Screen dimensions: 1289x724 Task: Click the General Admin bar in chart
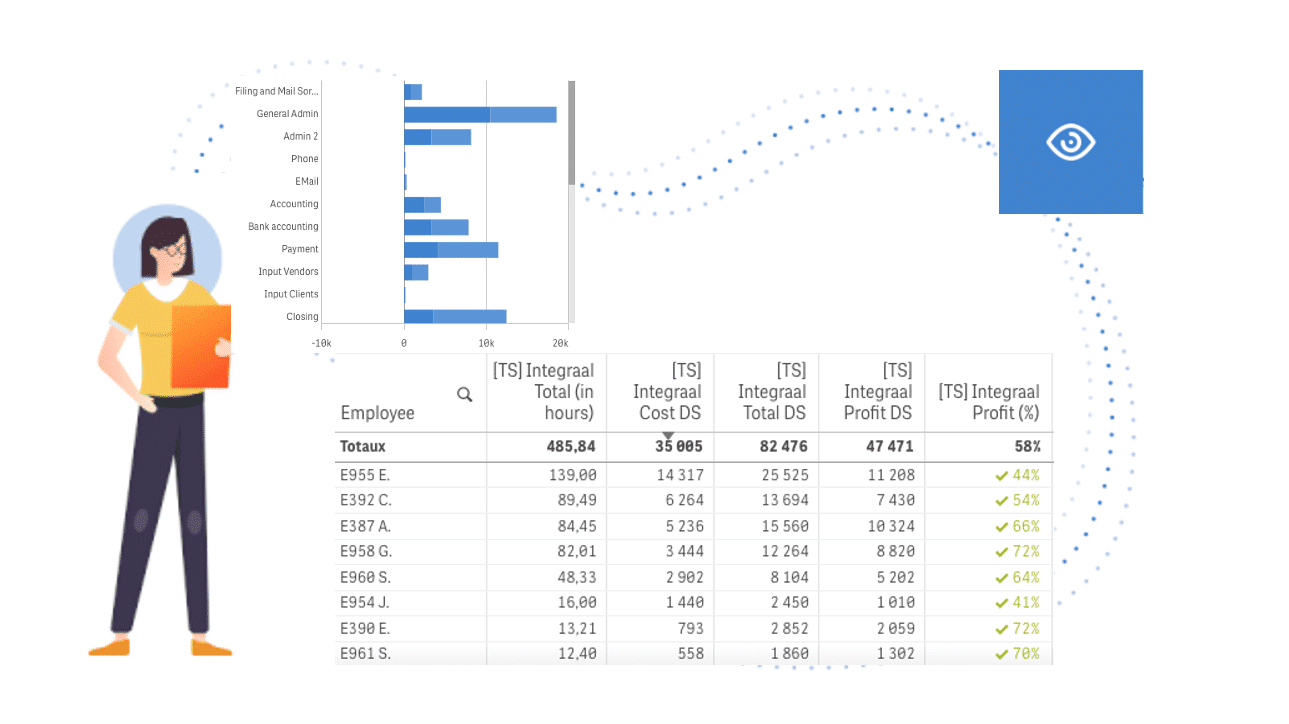coord(480,115)
